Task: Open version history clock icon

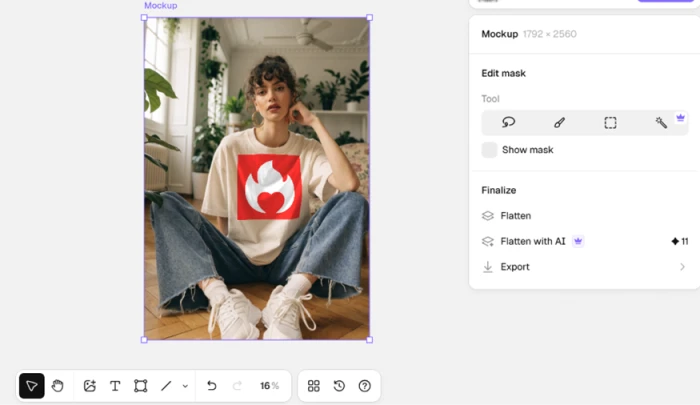Action: click(x=339, y=386)
